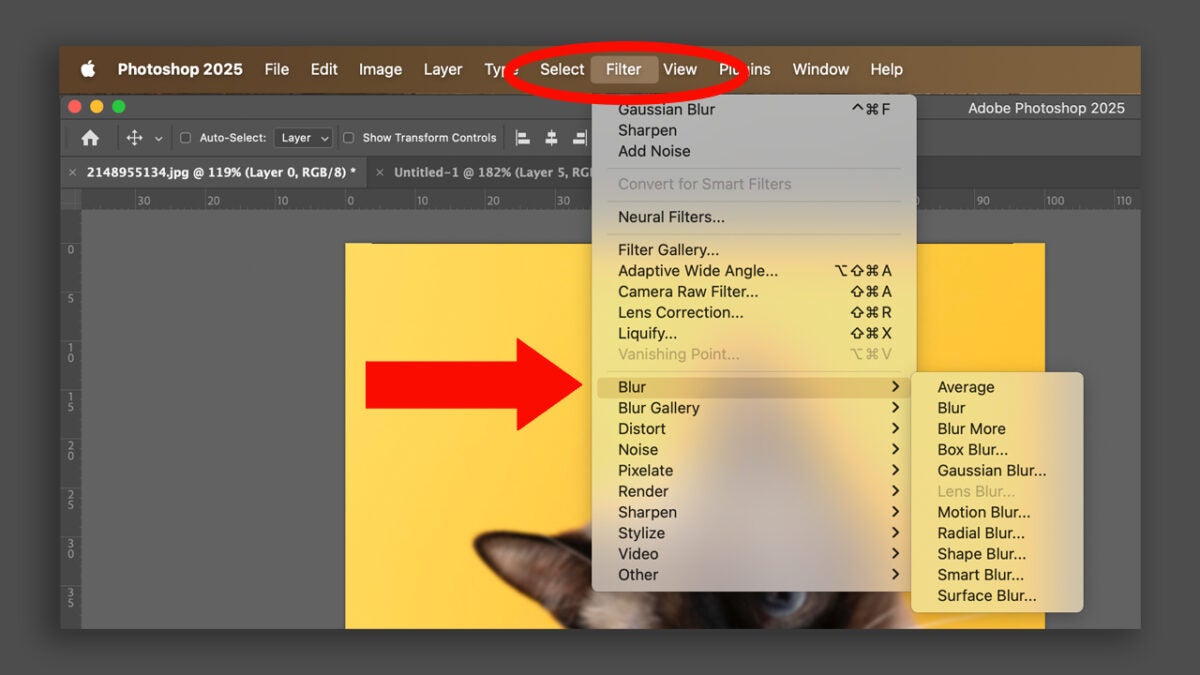Select Camera Raw Filter... menu entry
The width and height of the screenshot is (1200, 675).
coord(688,292)
